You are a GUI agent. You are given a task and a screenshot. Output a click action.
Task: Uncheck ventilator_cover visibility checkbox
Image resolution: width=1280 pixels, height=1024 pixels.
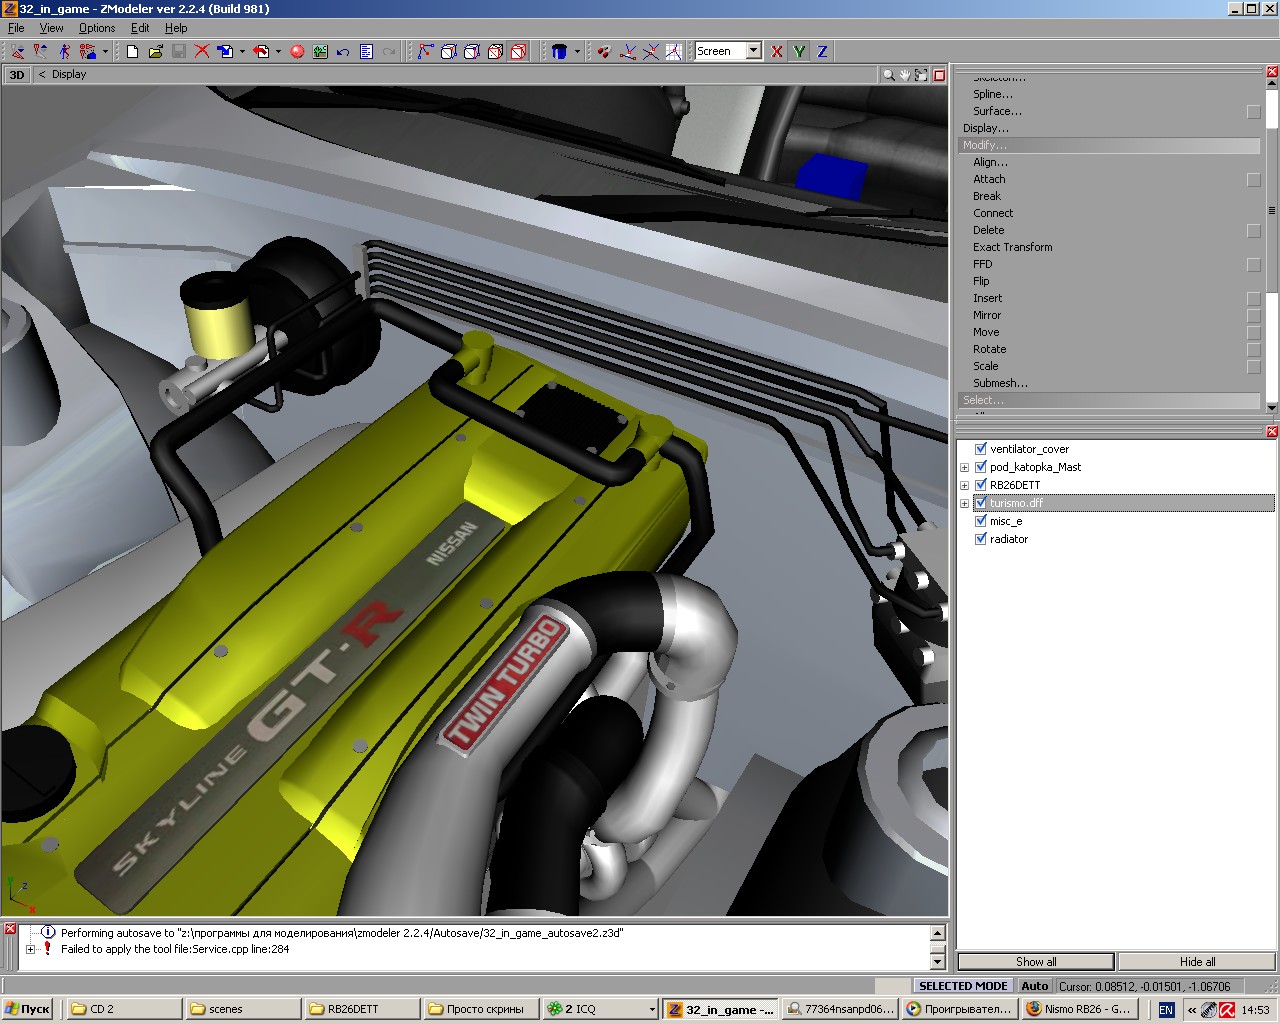click(x=981, y=449)
